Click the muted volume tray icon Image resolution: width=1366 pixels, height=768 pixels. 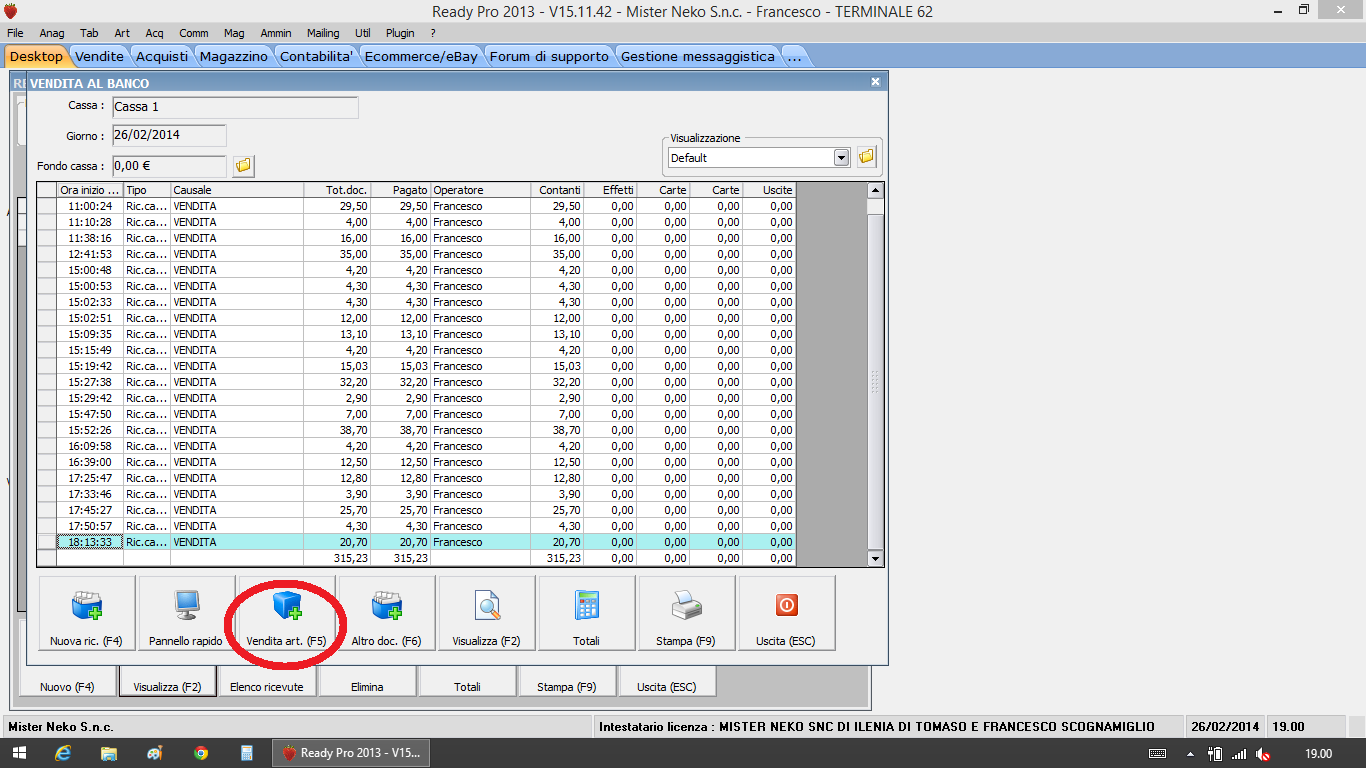coord(1263,754)
